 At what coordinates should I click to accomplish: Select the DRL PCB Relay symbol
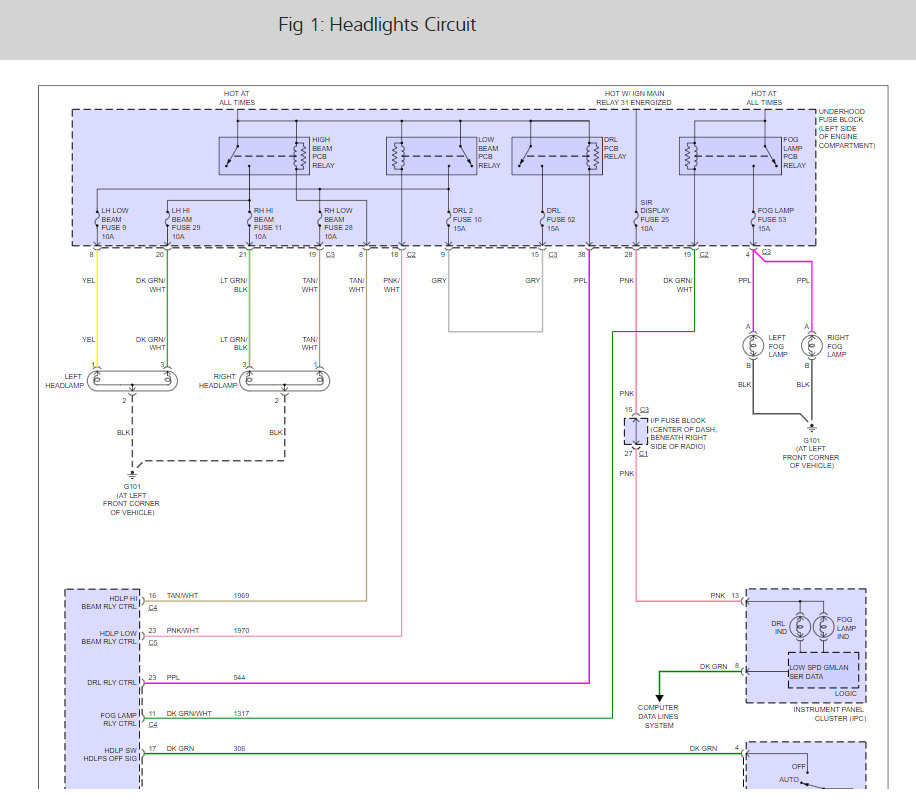[557, 156]
